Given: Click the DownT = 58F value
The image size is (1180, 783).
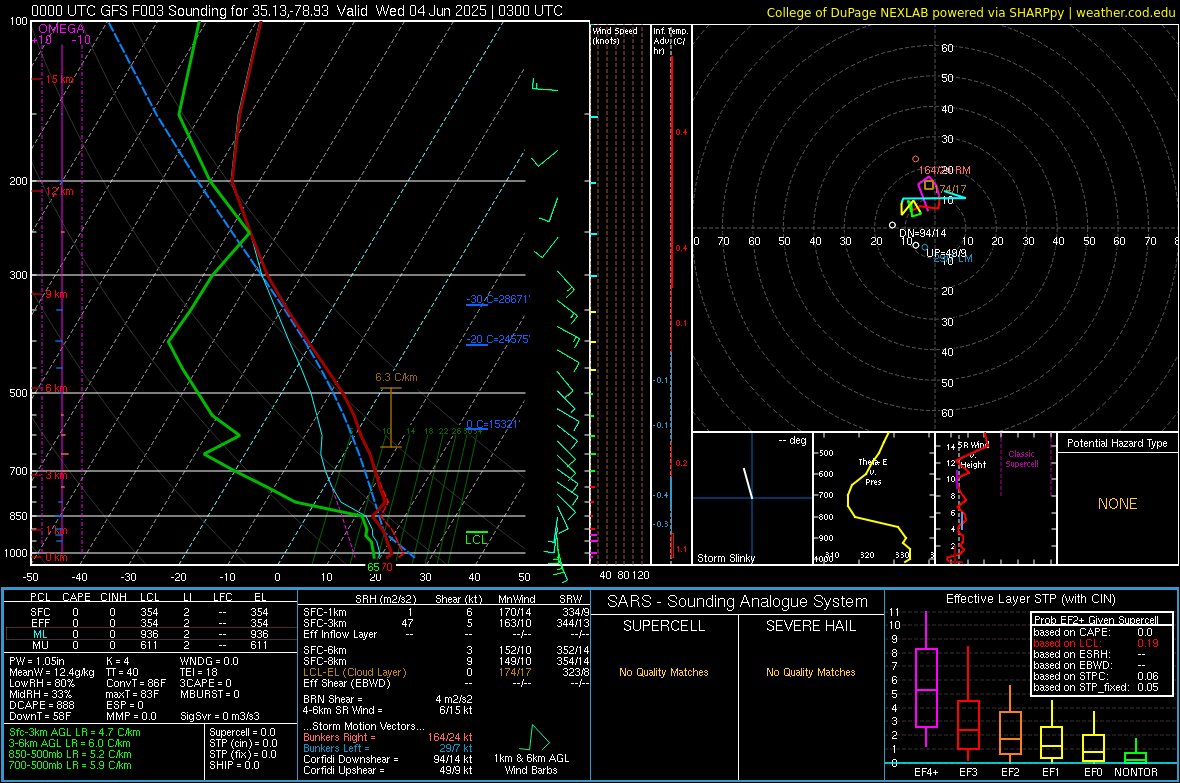Looking at the screenshot, I should pos(39,717).
